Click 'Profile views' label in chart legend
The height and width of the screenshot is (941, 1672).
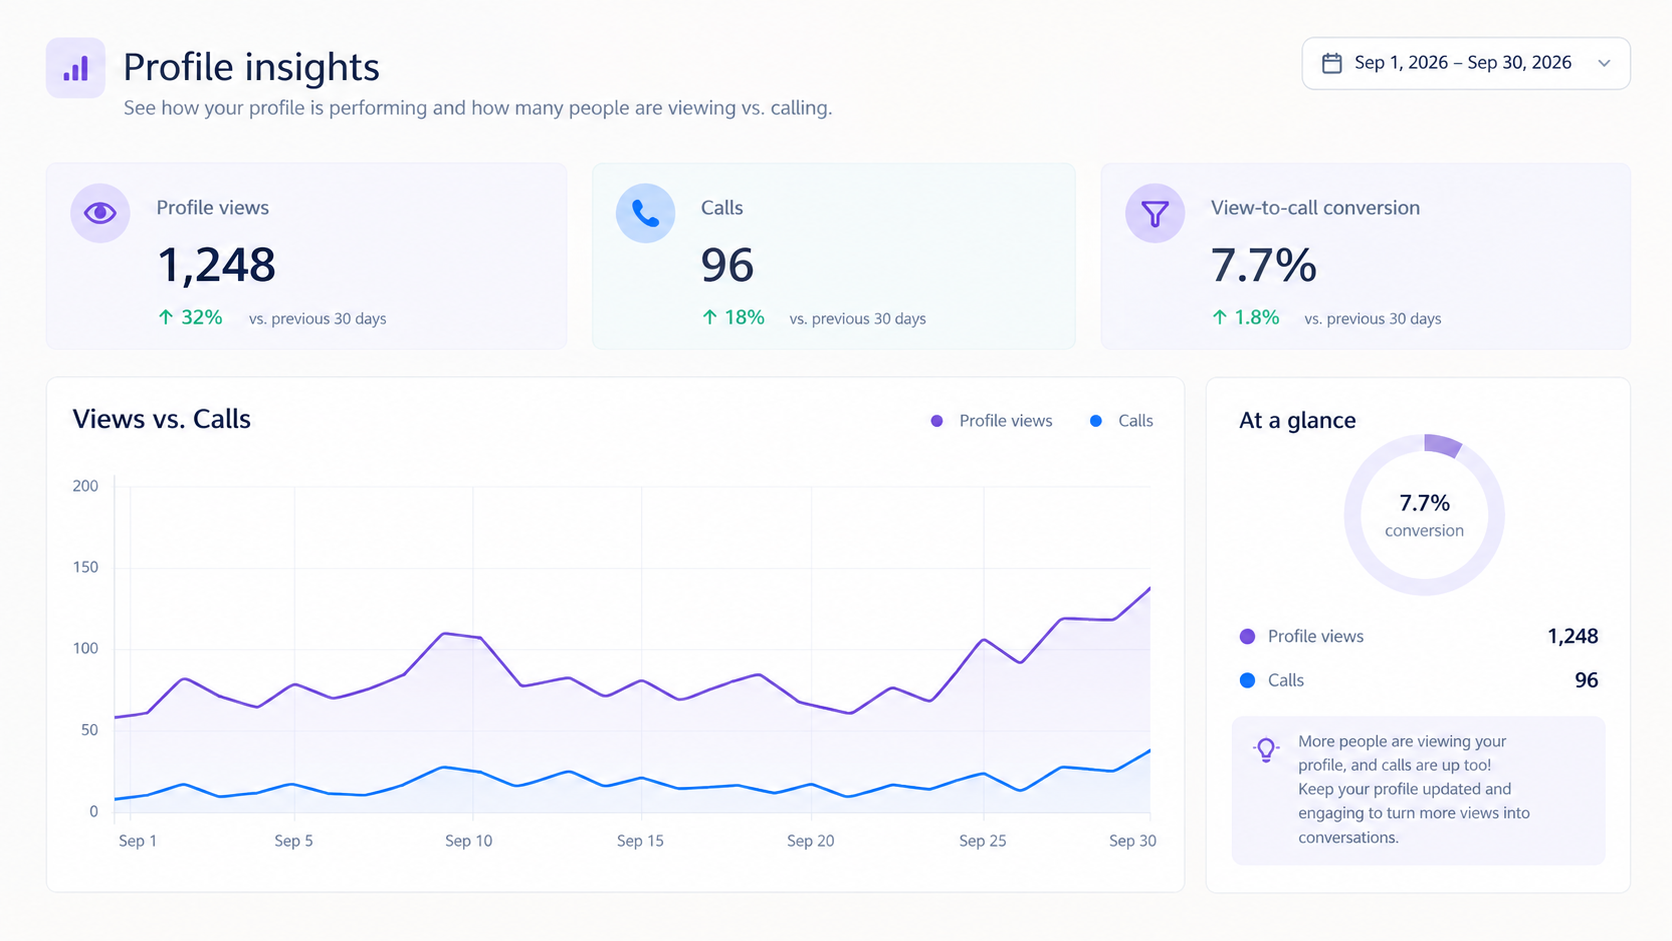click(1006, 421)
